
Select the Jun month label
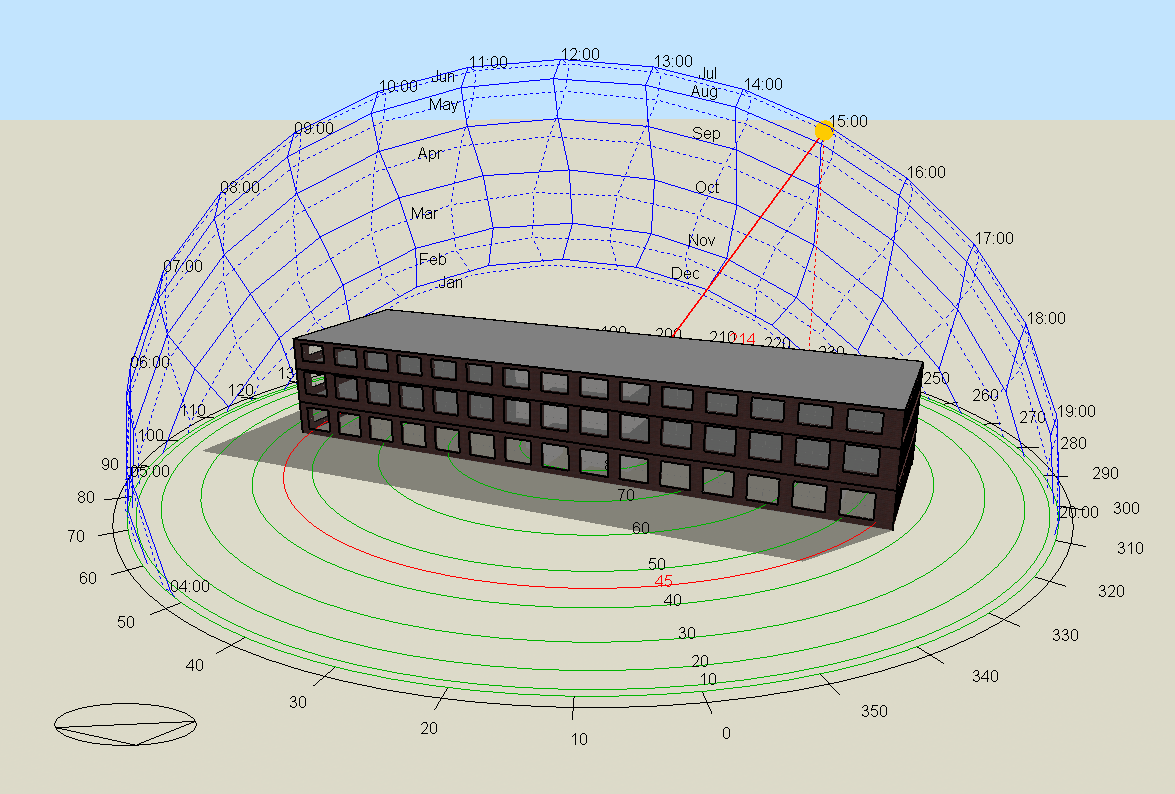coord(444,77)
